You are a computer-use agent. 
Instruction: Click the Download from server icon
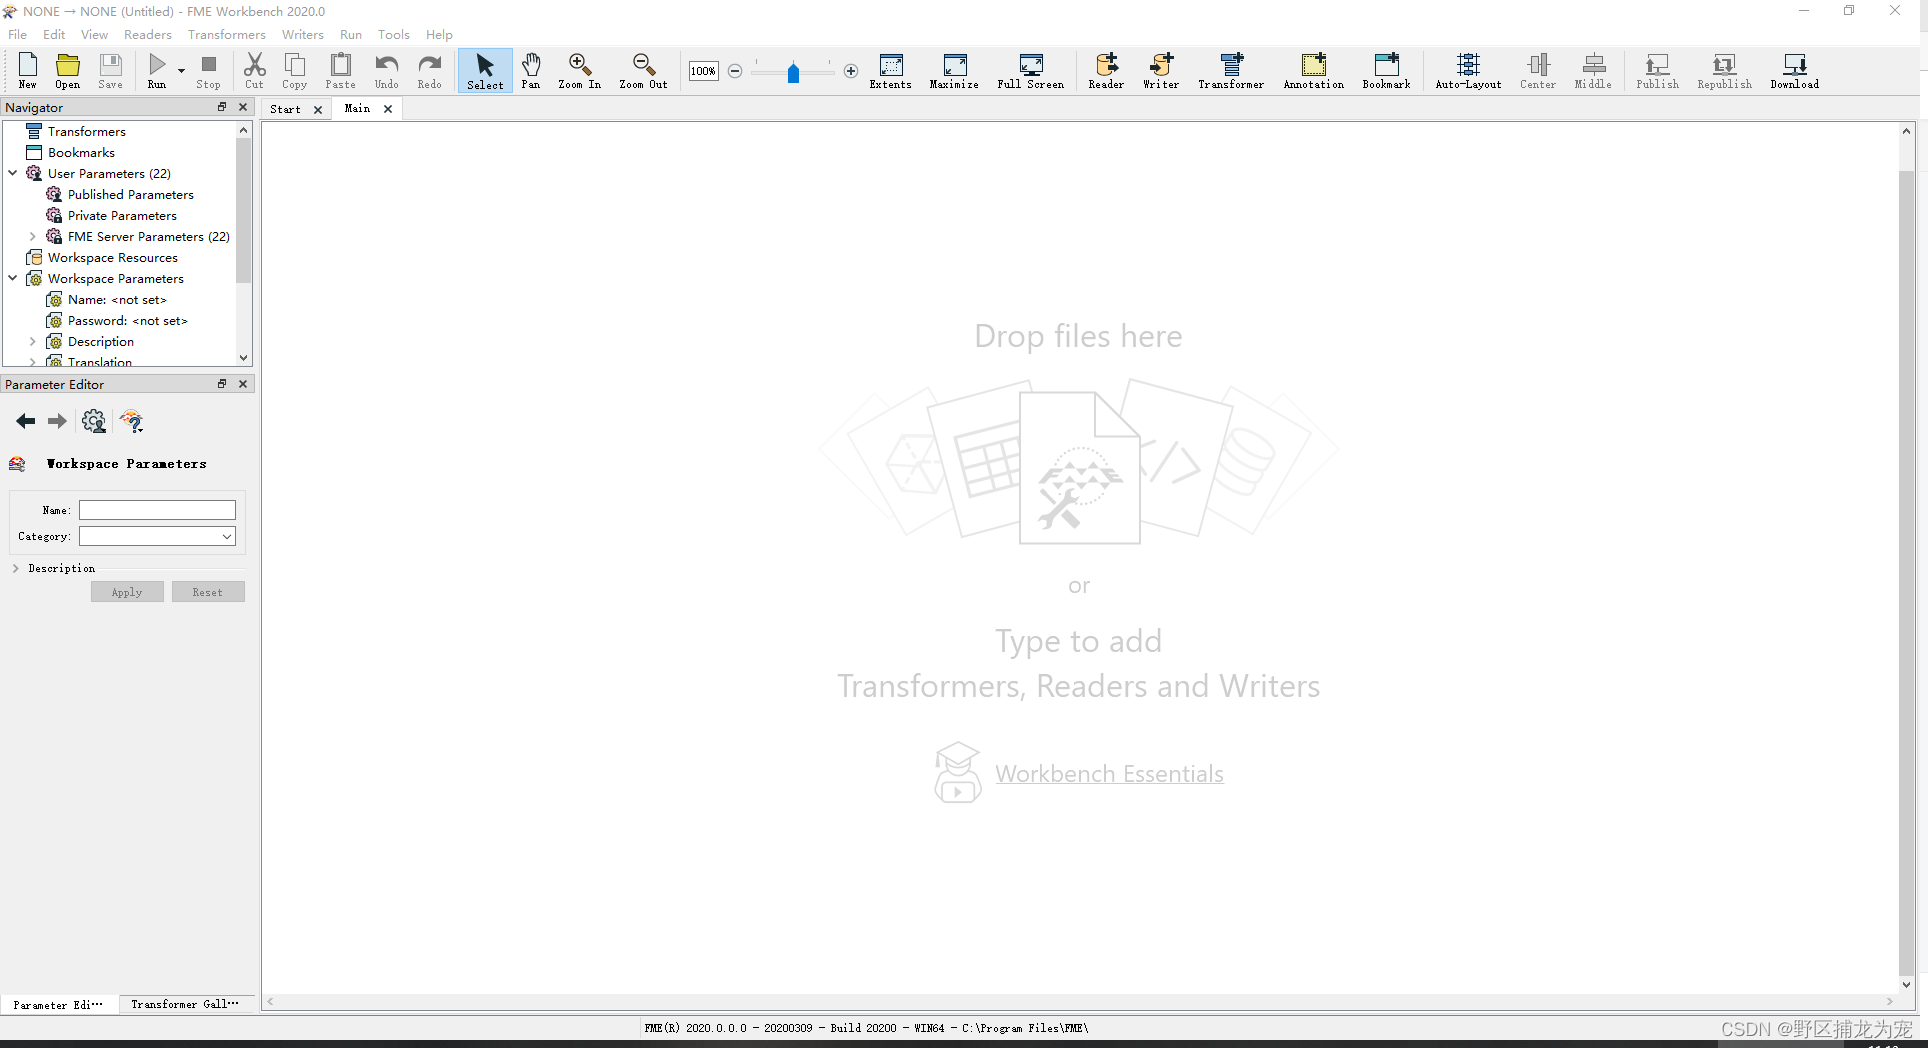(1795, 71)
